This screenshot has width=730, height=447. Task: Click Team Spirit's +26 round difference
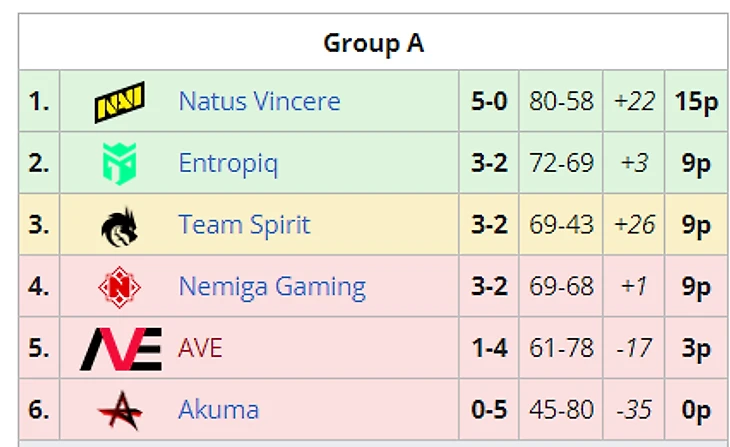click(634, 225)
